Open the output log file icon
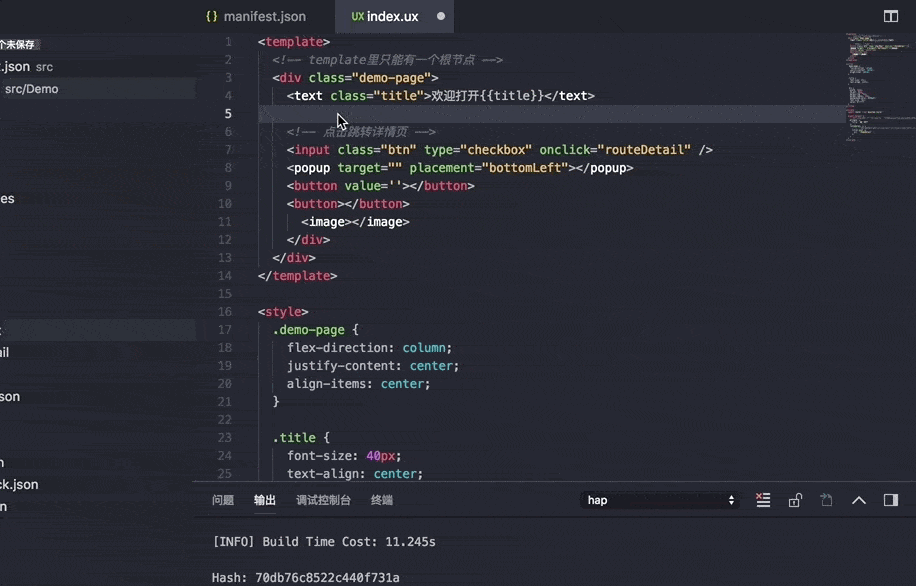Image resolution: width=916 pixels, height=586 pixels. click(x=827, y=500)
